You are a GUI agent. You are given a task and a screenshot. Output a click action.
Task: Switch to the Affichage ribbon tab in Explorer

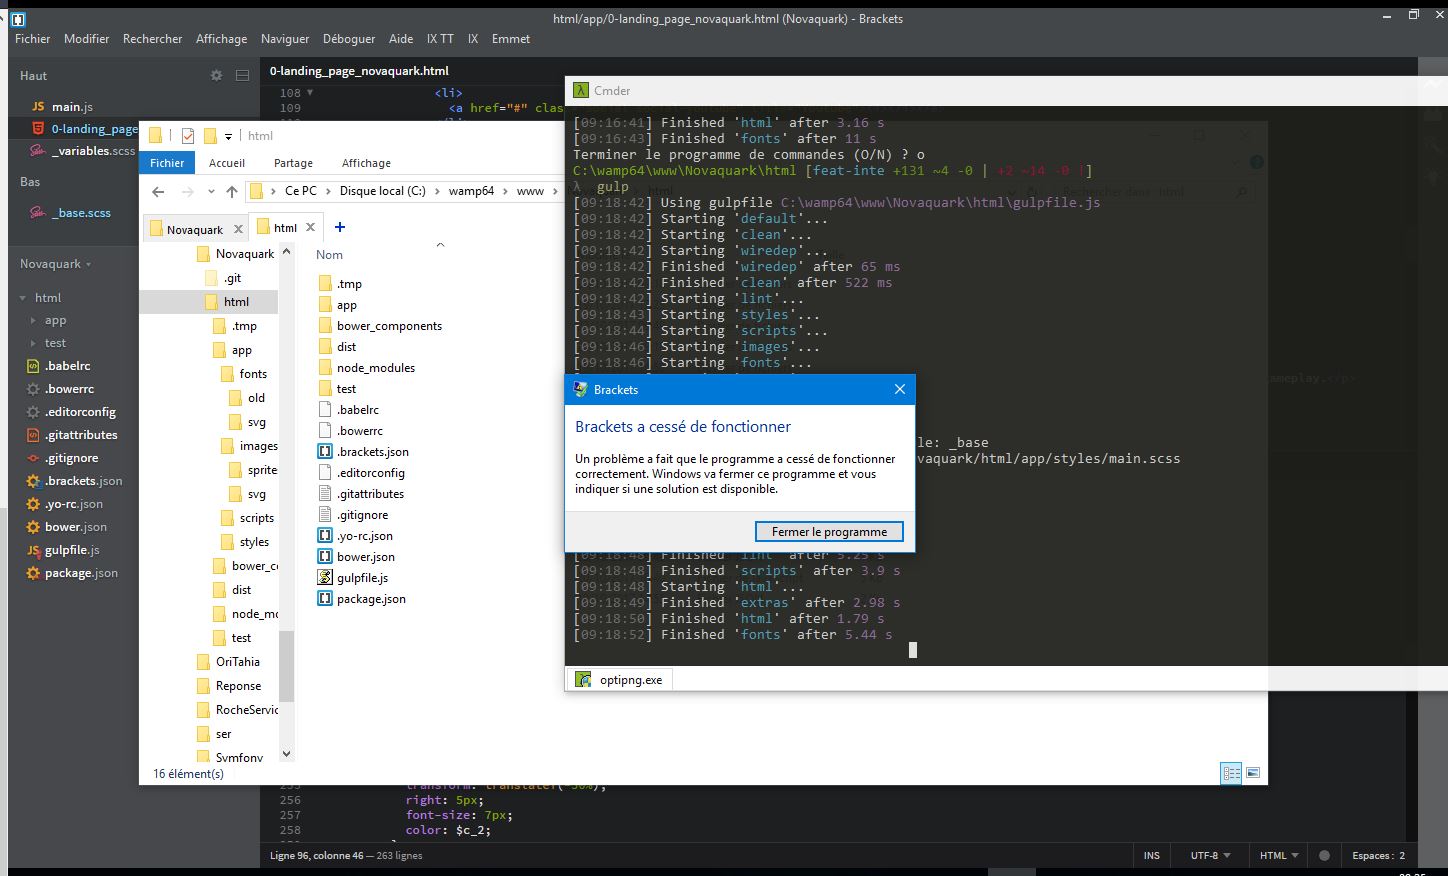point(366,162)
